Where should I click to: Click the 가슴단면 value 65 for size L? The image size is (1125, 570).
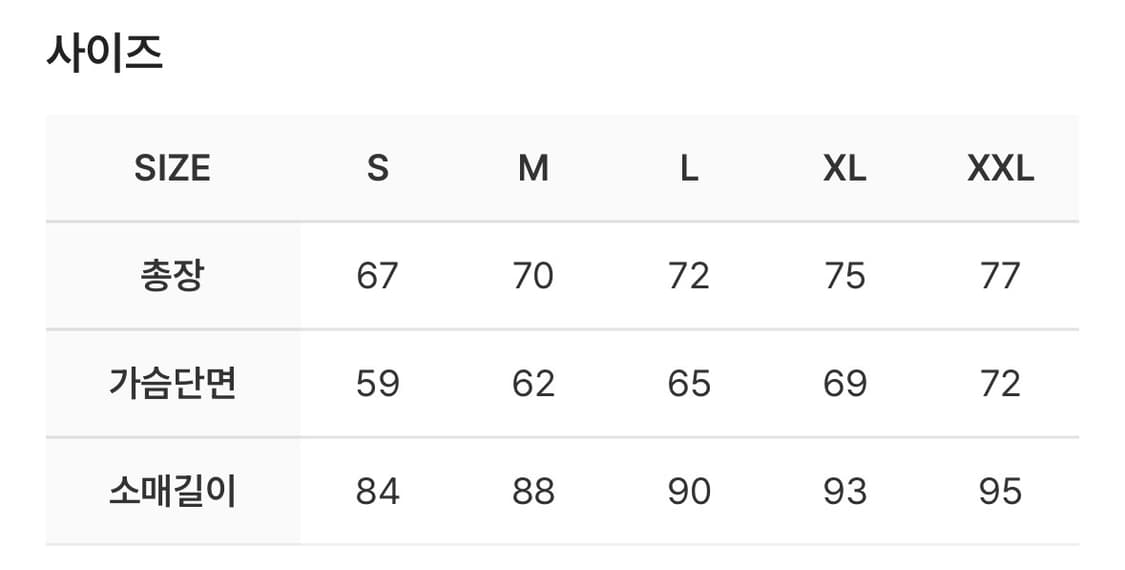pos(689,384)
